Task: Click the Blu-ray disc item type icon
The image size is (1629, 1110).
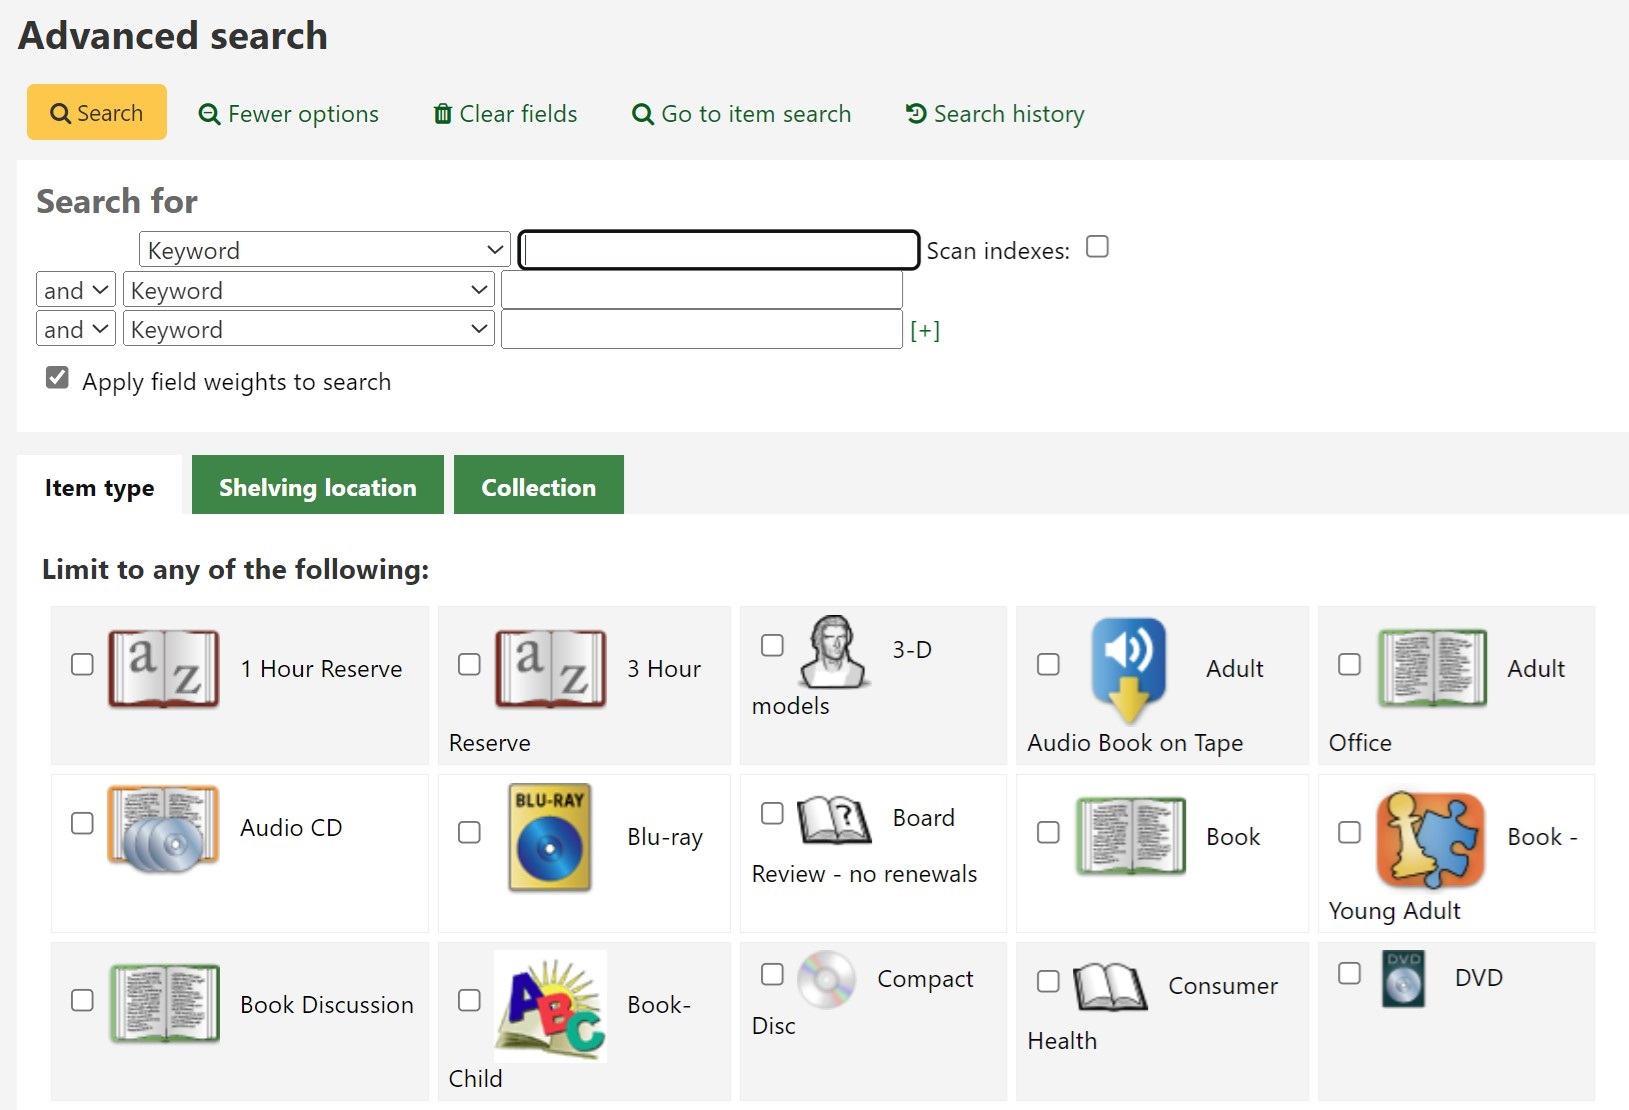Action: click(x=549, y=837)
